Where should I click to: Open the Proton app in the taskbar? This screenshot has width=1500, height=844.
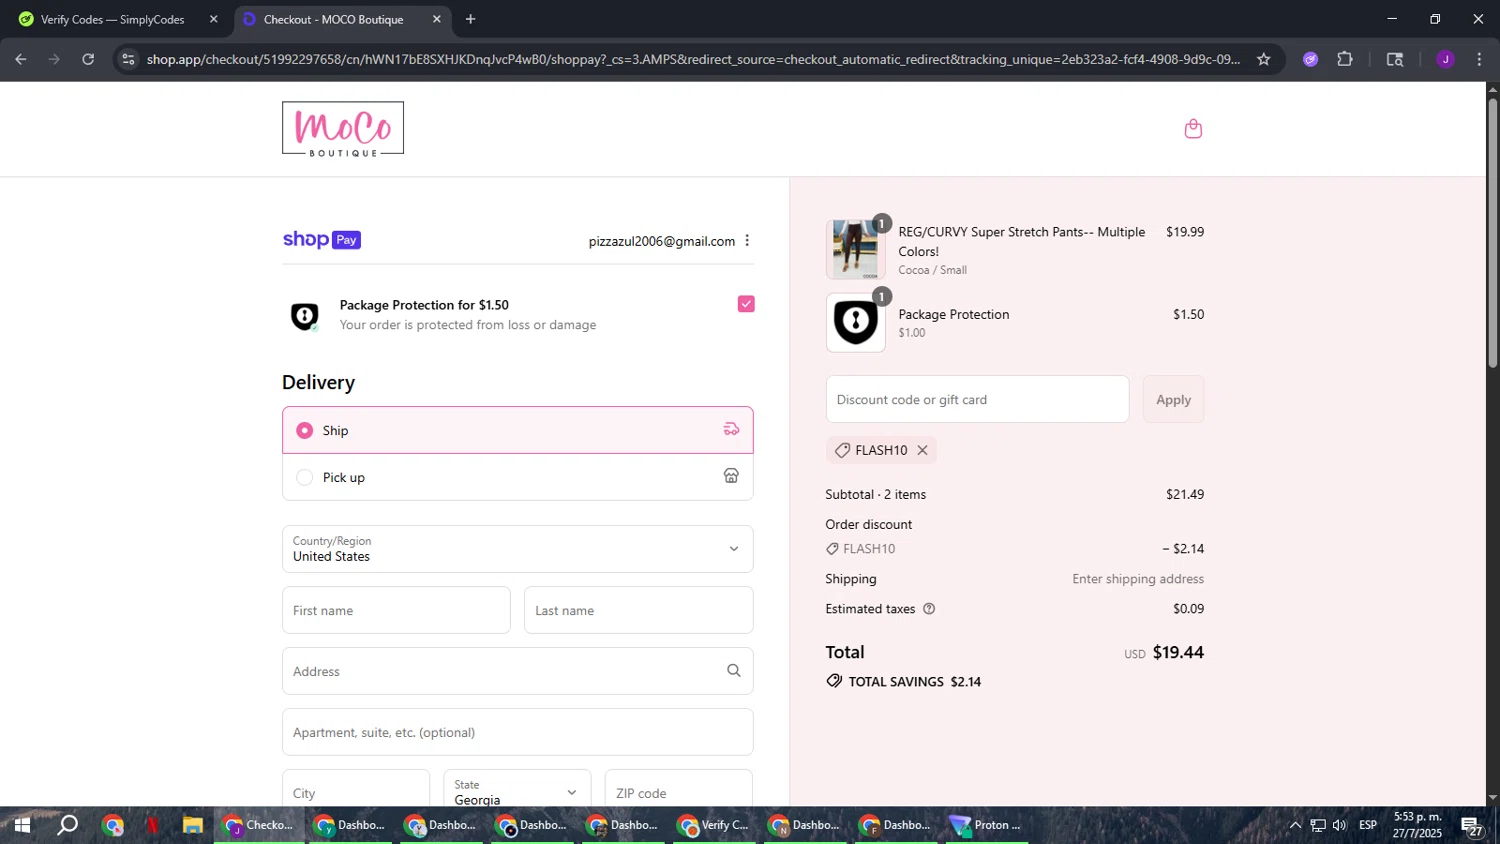[x=985, y=825]
